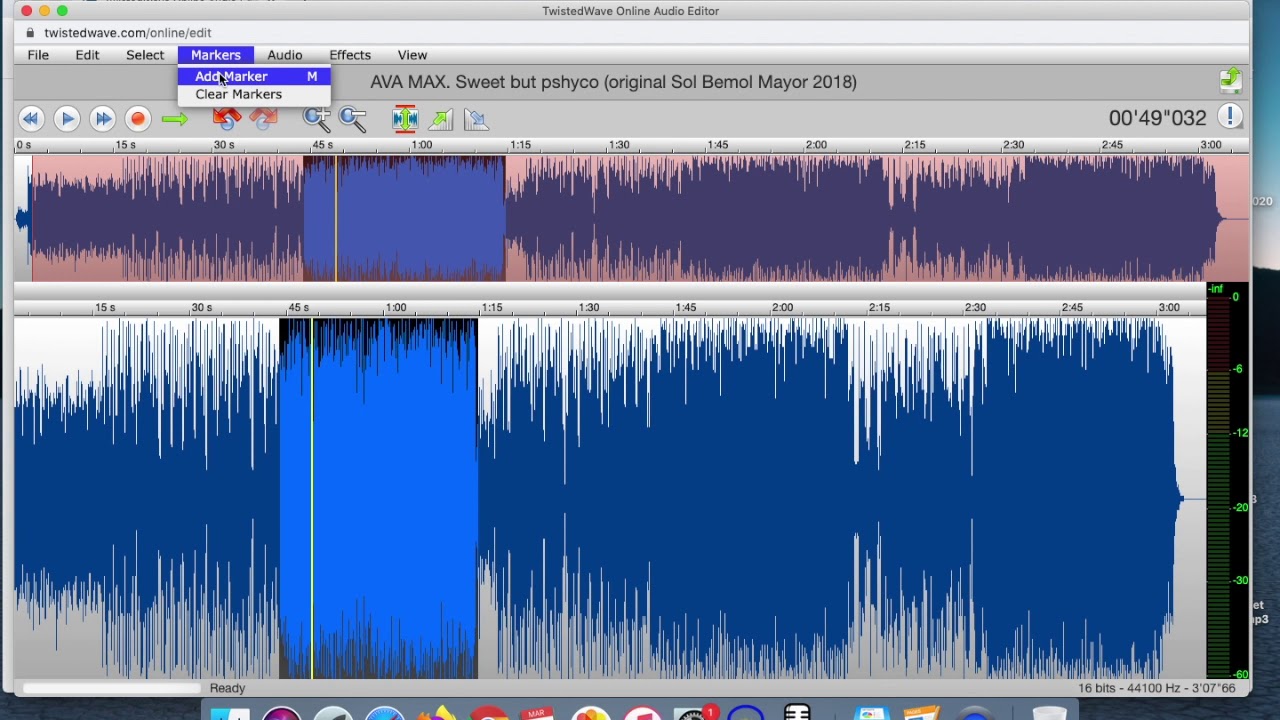Click the 2:00 mark on the overview ruler

click(816, 145)
